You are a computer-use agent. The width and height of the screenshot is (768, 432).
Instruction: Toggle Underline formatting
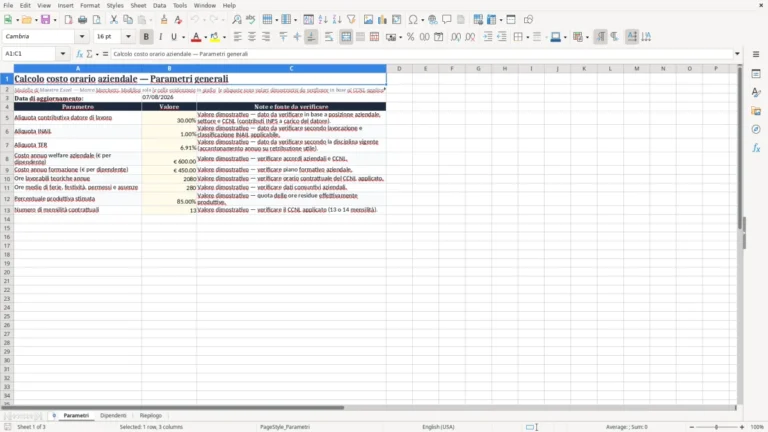point(173,37)
